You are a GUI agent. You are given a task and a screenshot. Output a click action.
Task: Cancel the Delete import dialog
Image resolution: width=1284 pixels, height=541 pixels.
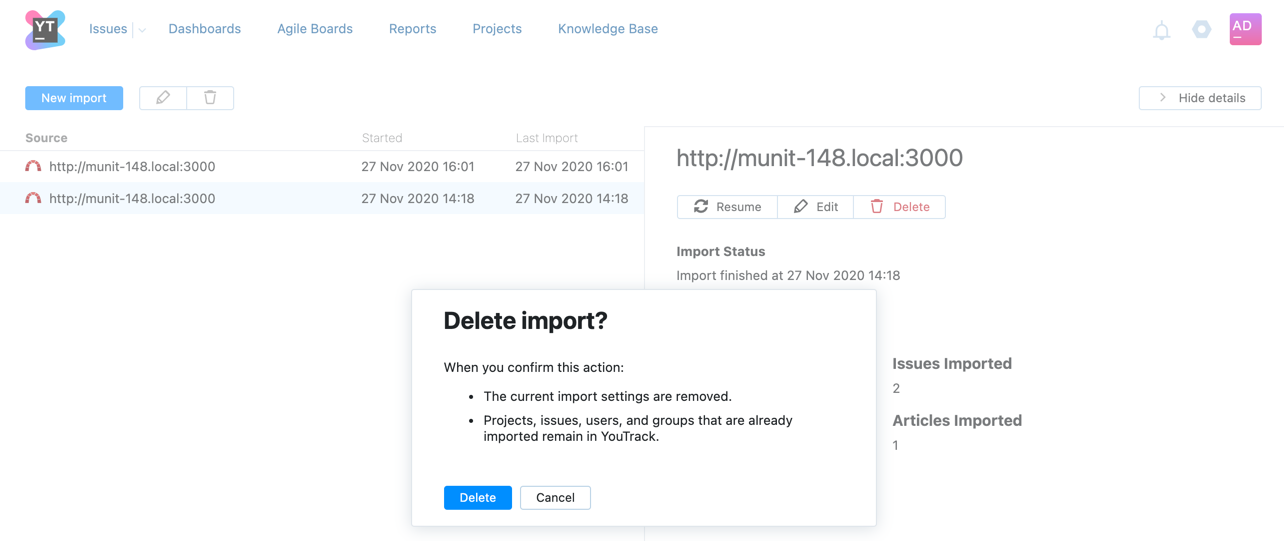coord(555,498)
